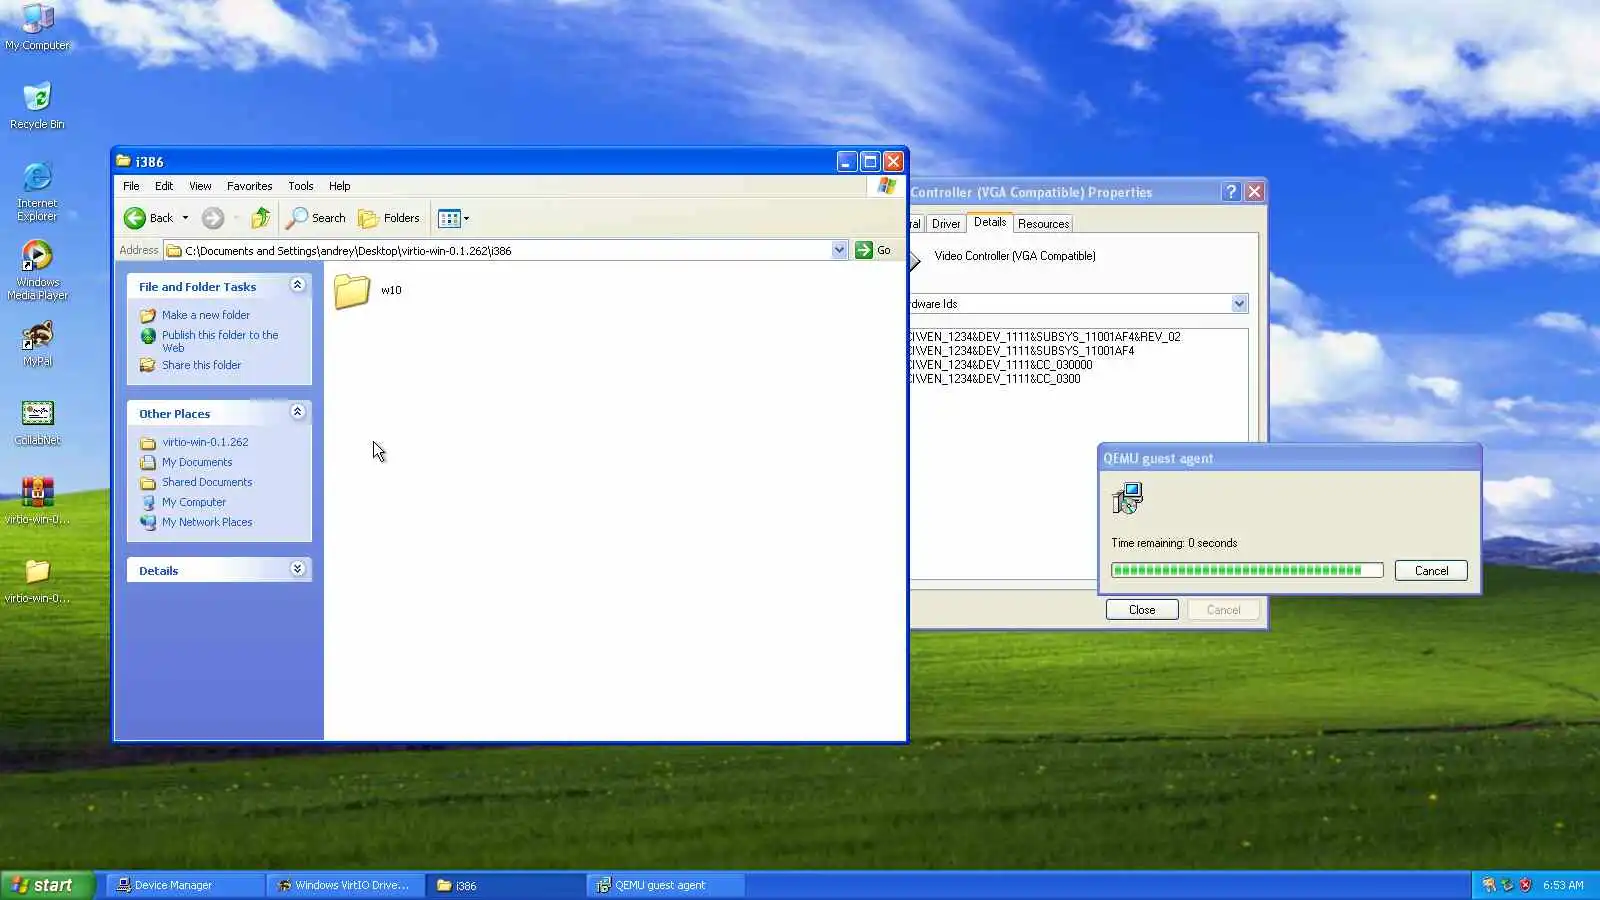The width and height of the screenshot is (1600, 900).
Task: Open the Start menu
Action: pyautogui.click(x=48, y=885)
